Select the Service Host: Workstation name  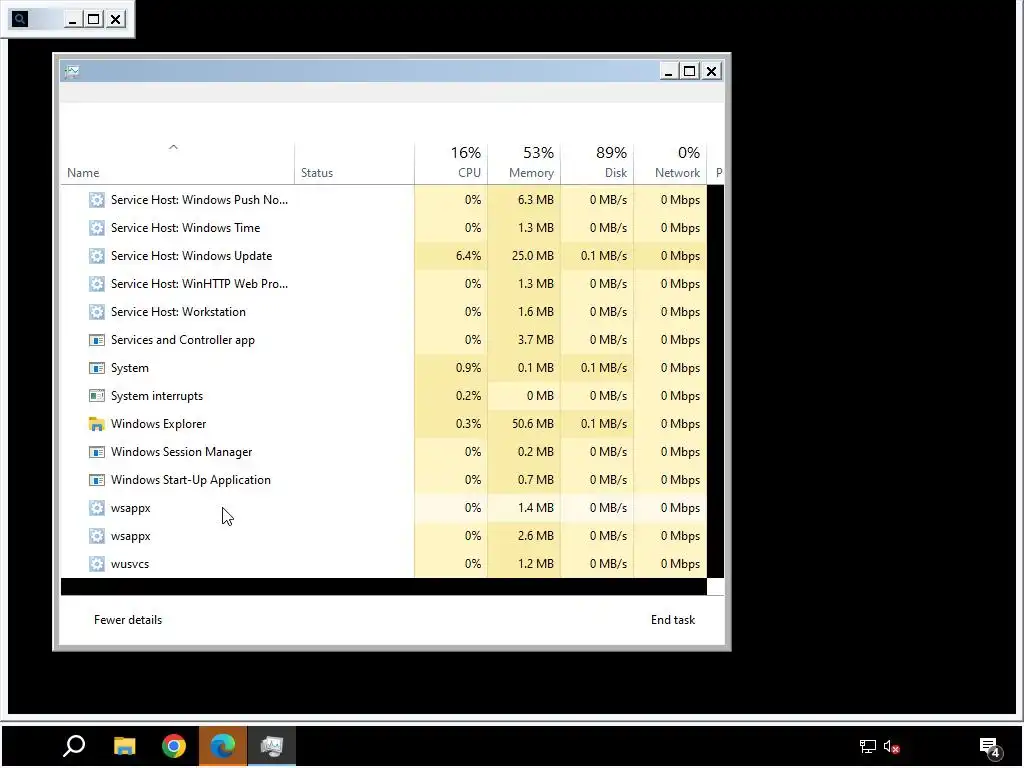[178, 312]
